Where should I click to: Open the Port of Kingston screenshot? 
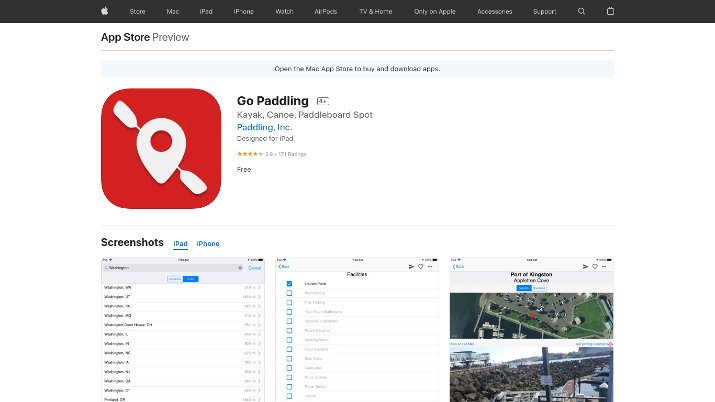click(x=531, y=330)
